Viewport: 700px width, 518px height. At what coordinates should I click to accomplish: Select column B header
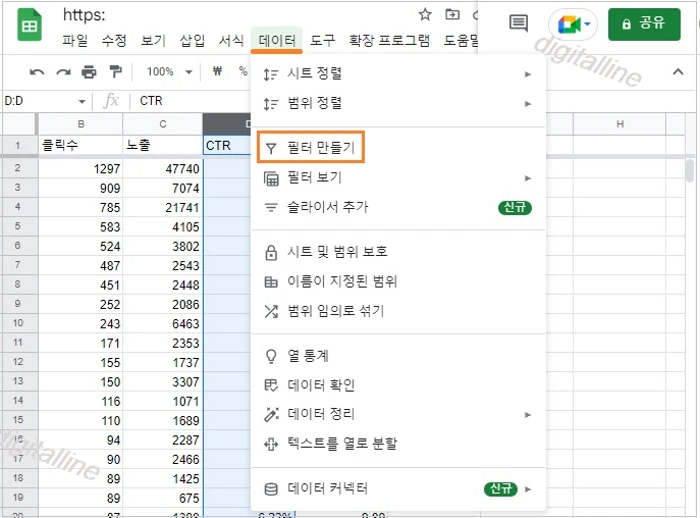click(x=81, y=124)
